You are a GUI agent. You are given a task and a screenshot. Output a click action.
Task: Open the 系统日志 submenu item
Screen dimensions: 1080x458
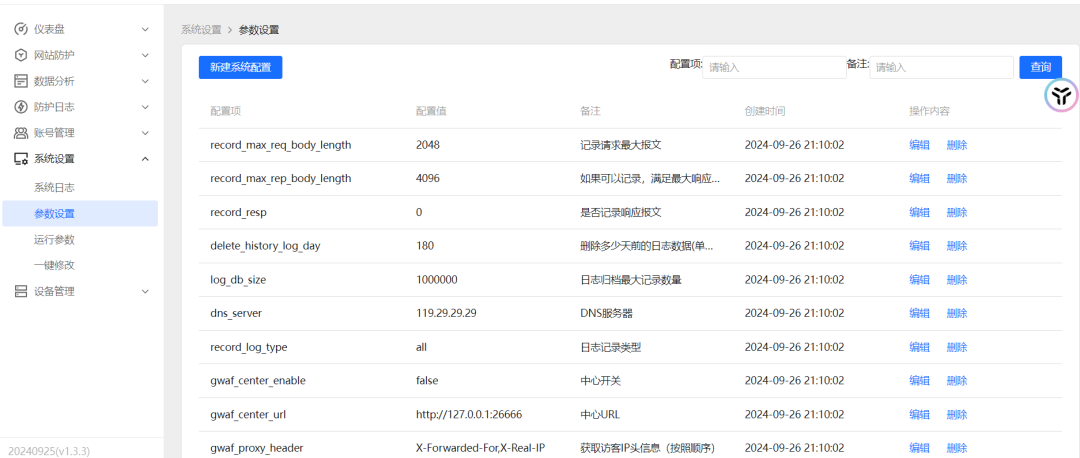[x=54, y=187]
